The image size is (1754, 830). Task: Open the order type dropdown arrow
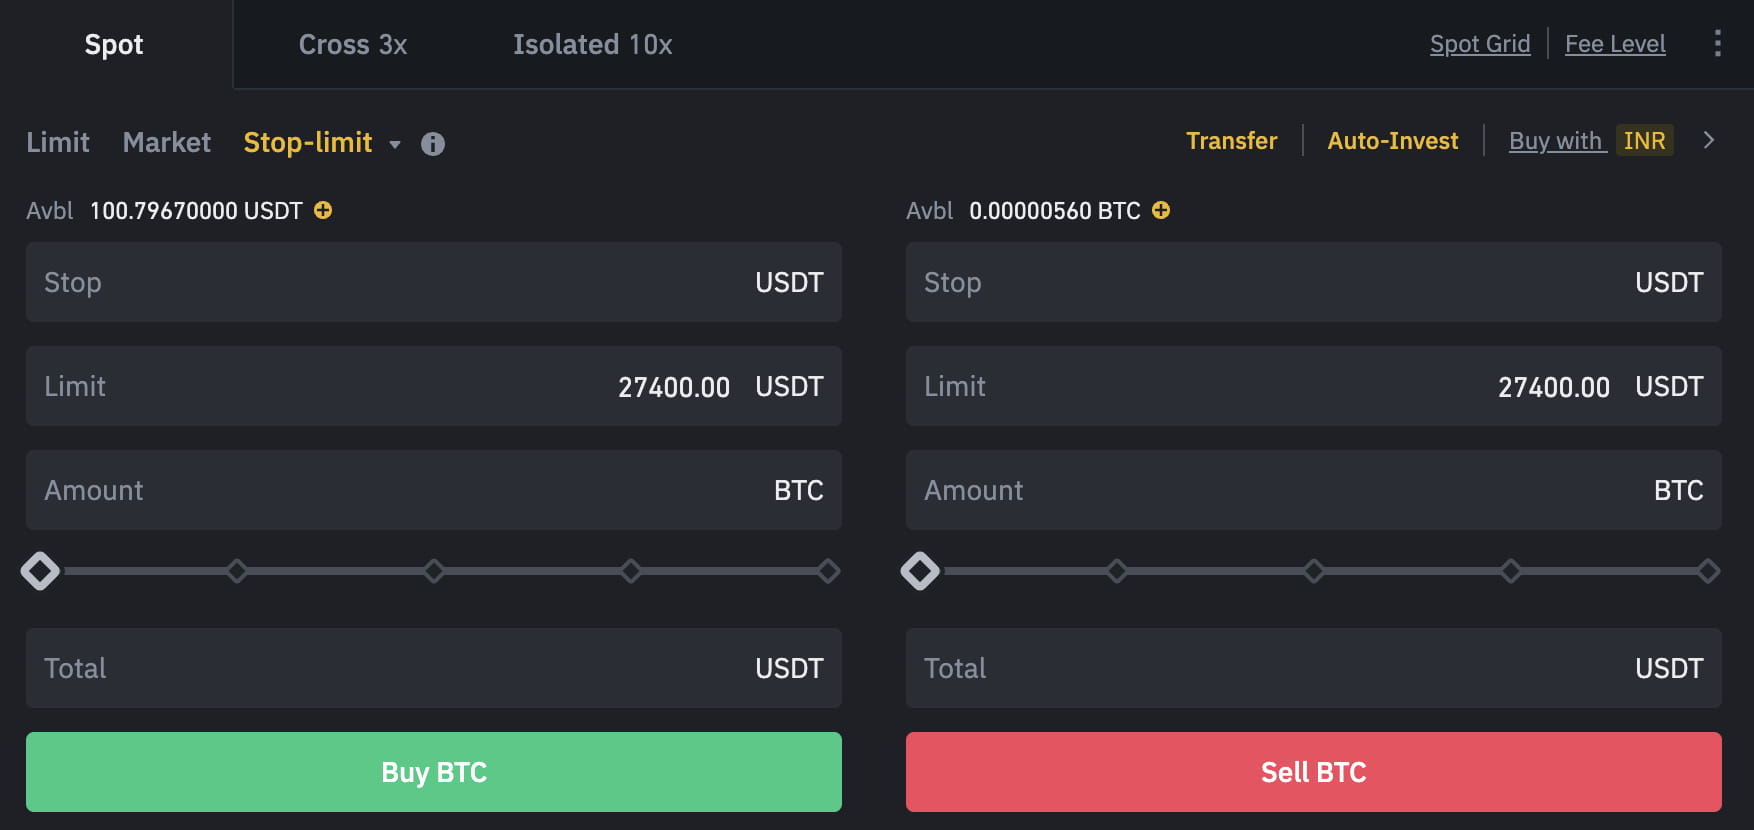(395, 145)
